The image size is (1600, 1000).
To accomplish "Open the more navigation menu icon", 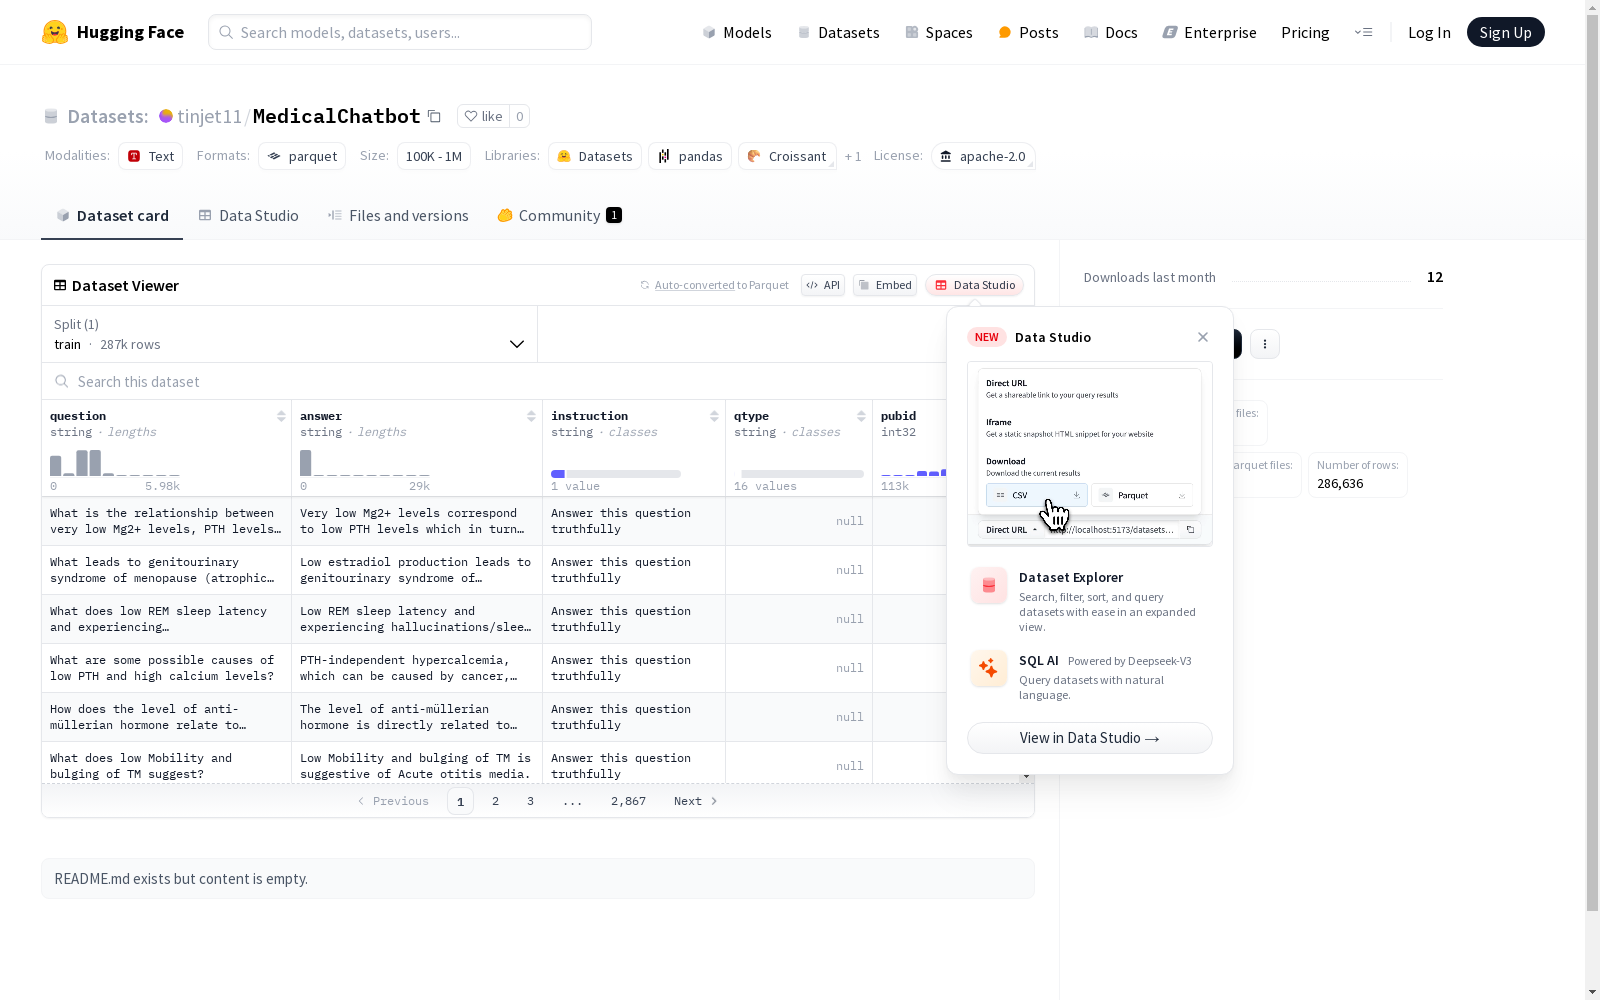I will (x=1363, y=32).
